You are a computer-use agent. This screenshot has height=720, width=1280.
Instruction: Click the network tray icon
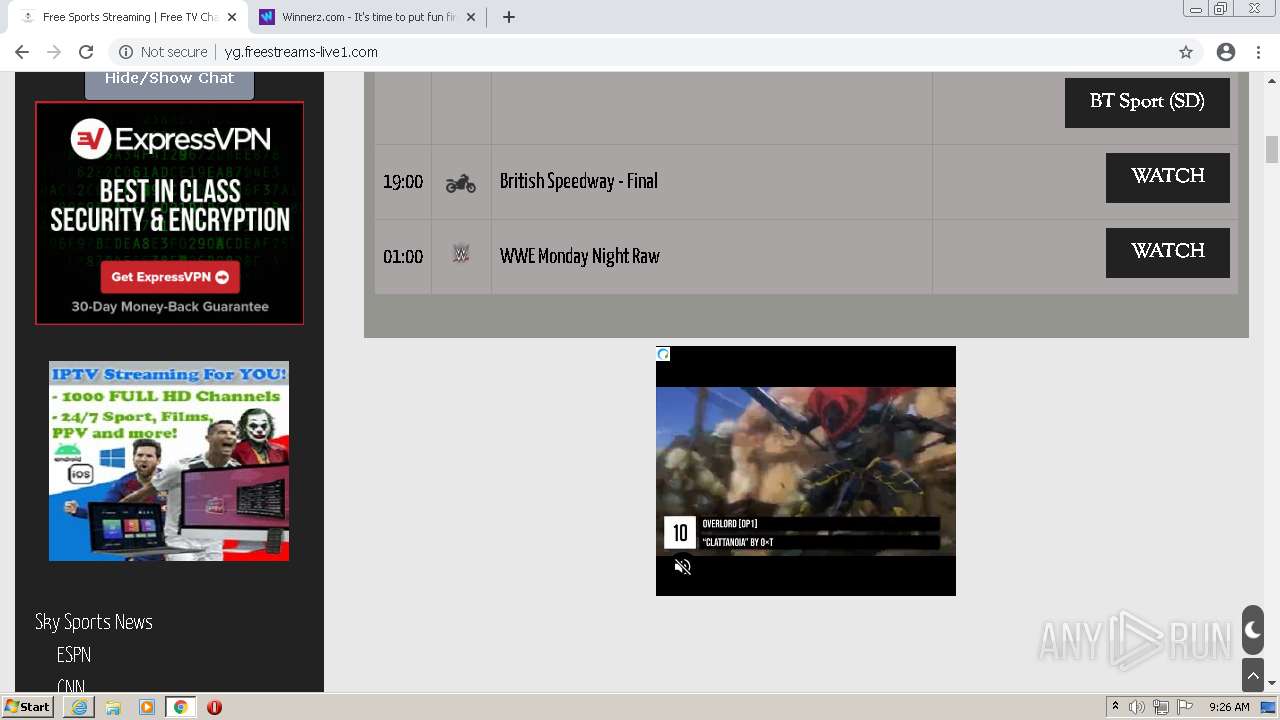tap(1161, 707)
